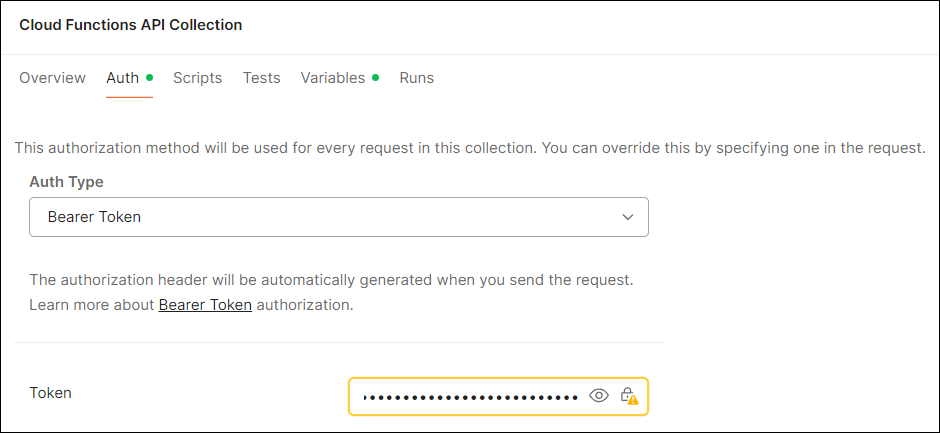Click the Auth Type heading label
Screen dimensions: 940x433
coord(66,182)
